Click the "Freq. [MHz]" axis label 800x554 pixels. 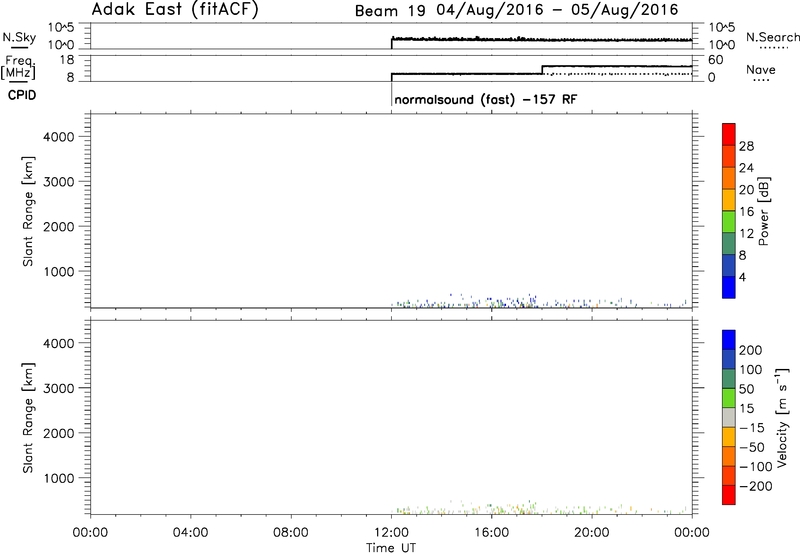pos(19,68)
